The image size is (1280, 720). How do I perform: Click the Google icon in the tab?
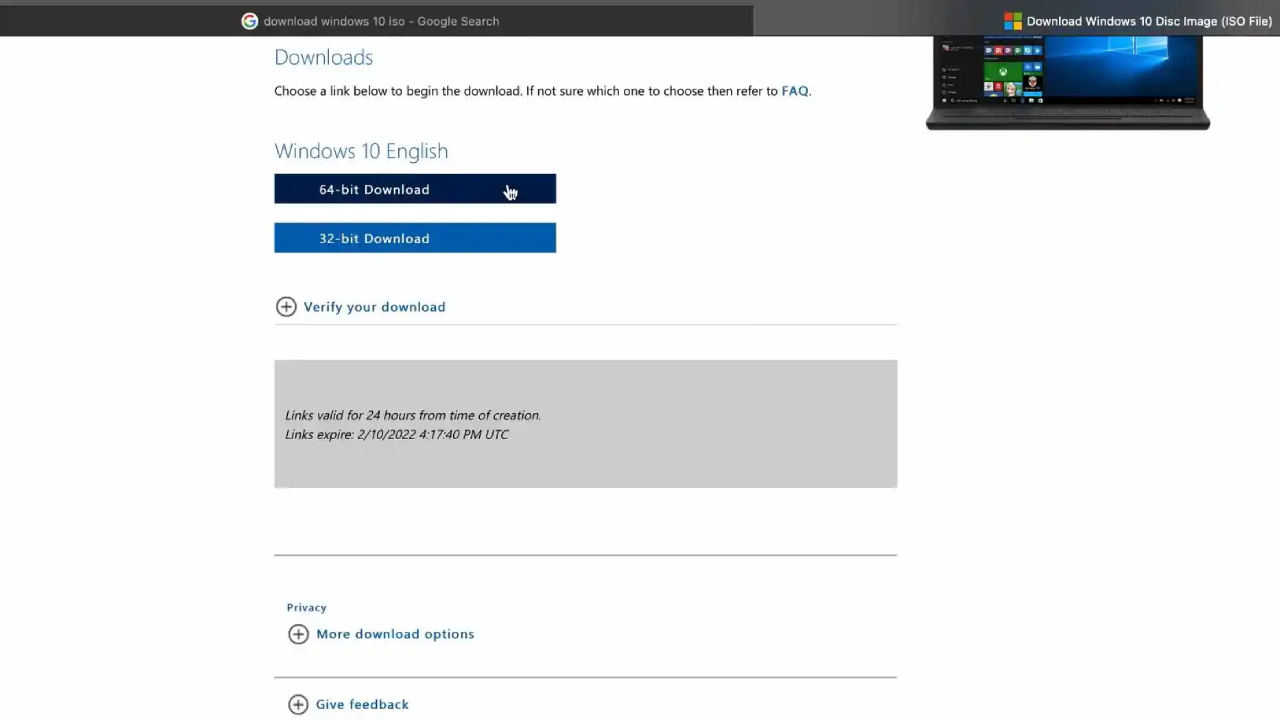250,21
